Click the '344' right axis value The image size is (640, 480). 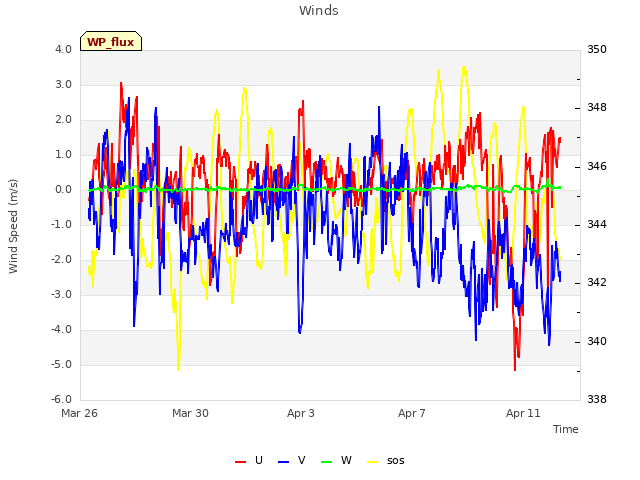(597, 224)
